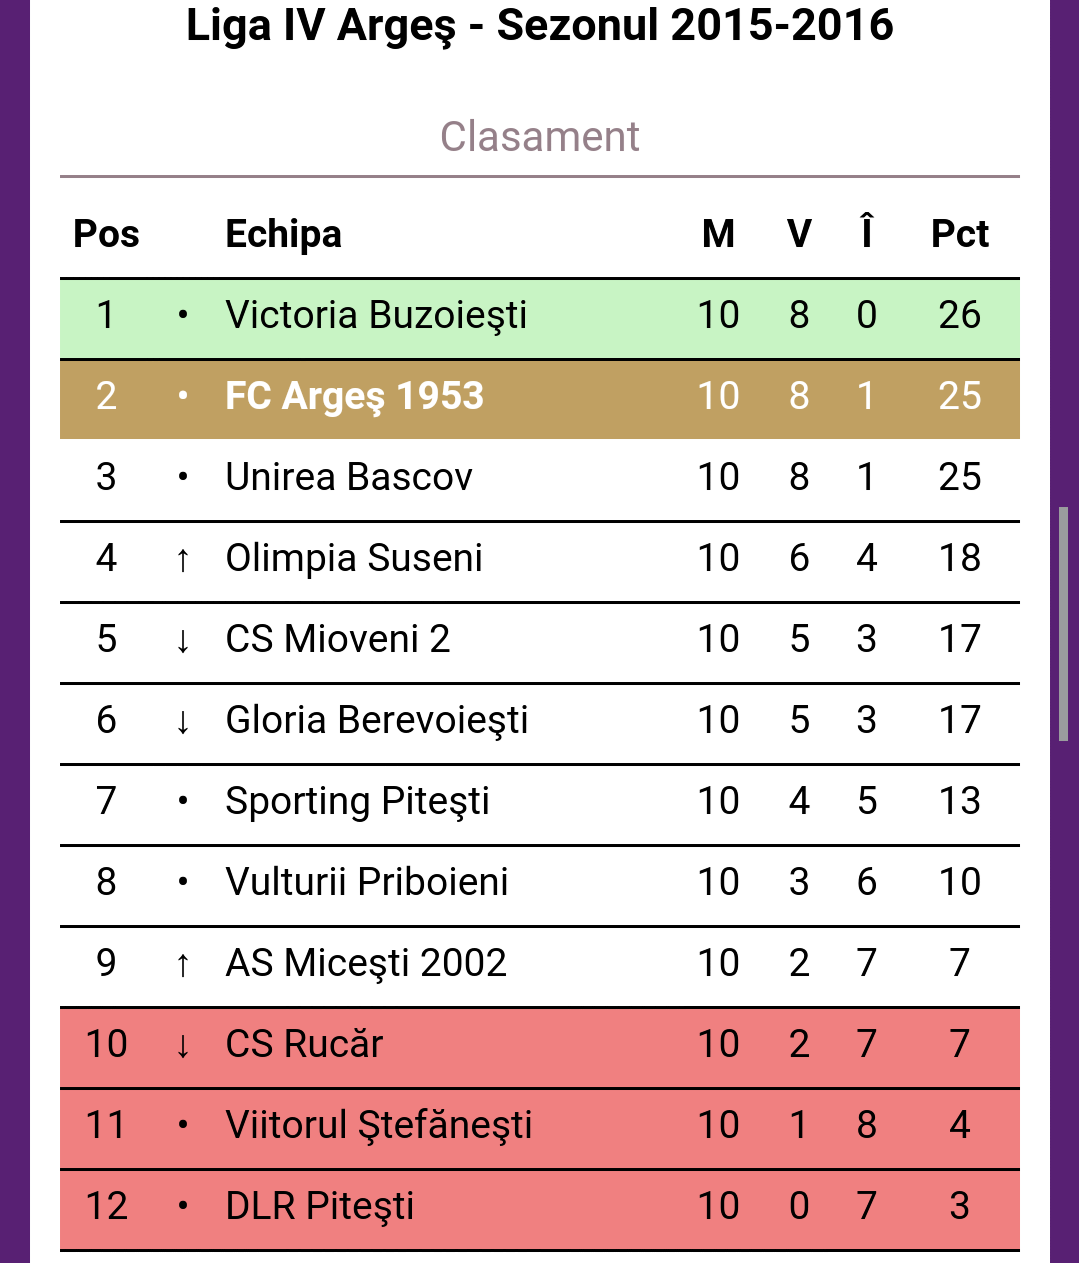Open the FC Argeș 1953 team row
This screenshot has height=1263, width=1079.
pos(540,397)
